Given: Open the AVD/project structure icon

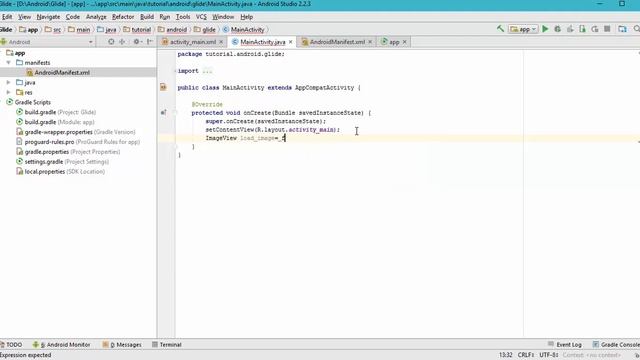Looking at the screenshot, I should [x=622, y=29].
